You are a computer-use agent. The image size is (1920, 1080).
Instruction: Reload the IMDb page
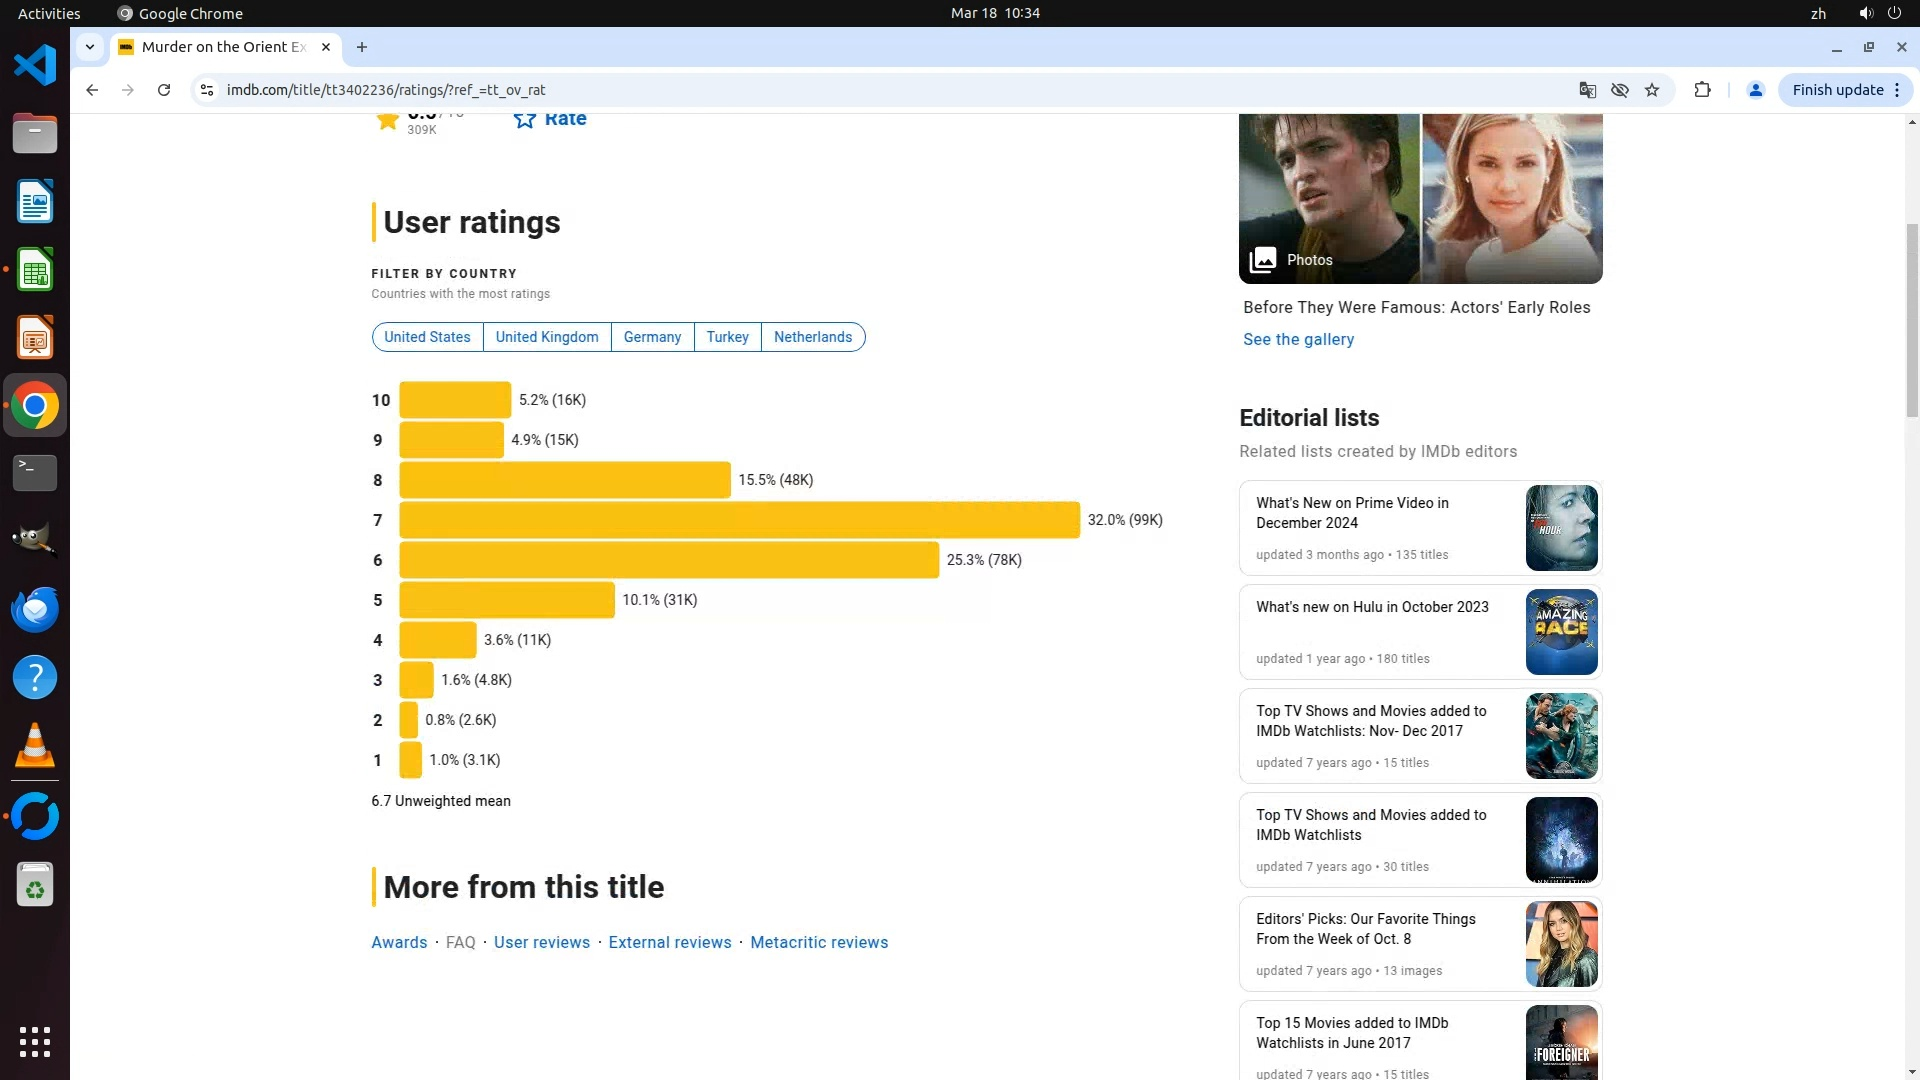pyautogui.click(x=164, y=90)
